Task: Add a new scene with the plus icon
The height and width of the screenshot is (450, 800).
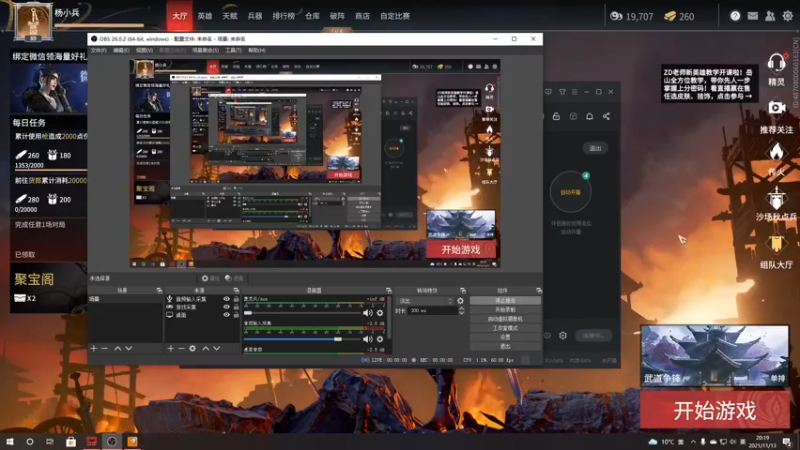Action: 93,348
